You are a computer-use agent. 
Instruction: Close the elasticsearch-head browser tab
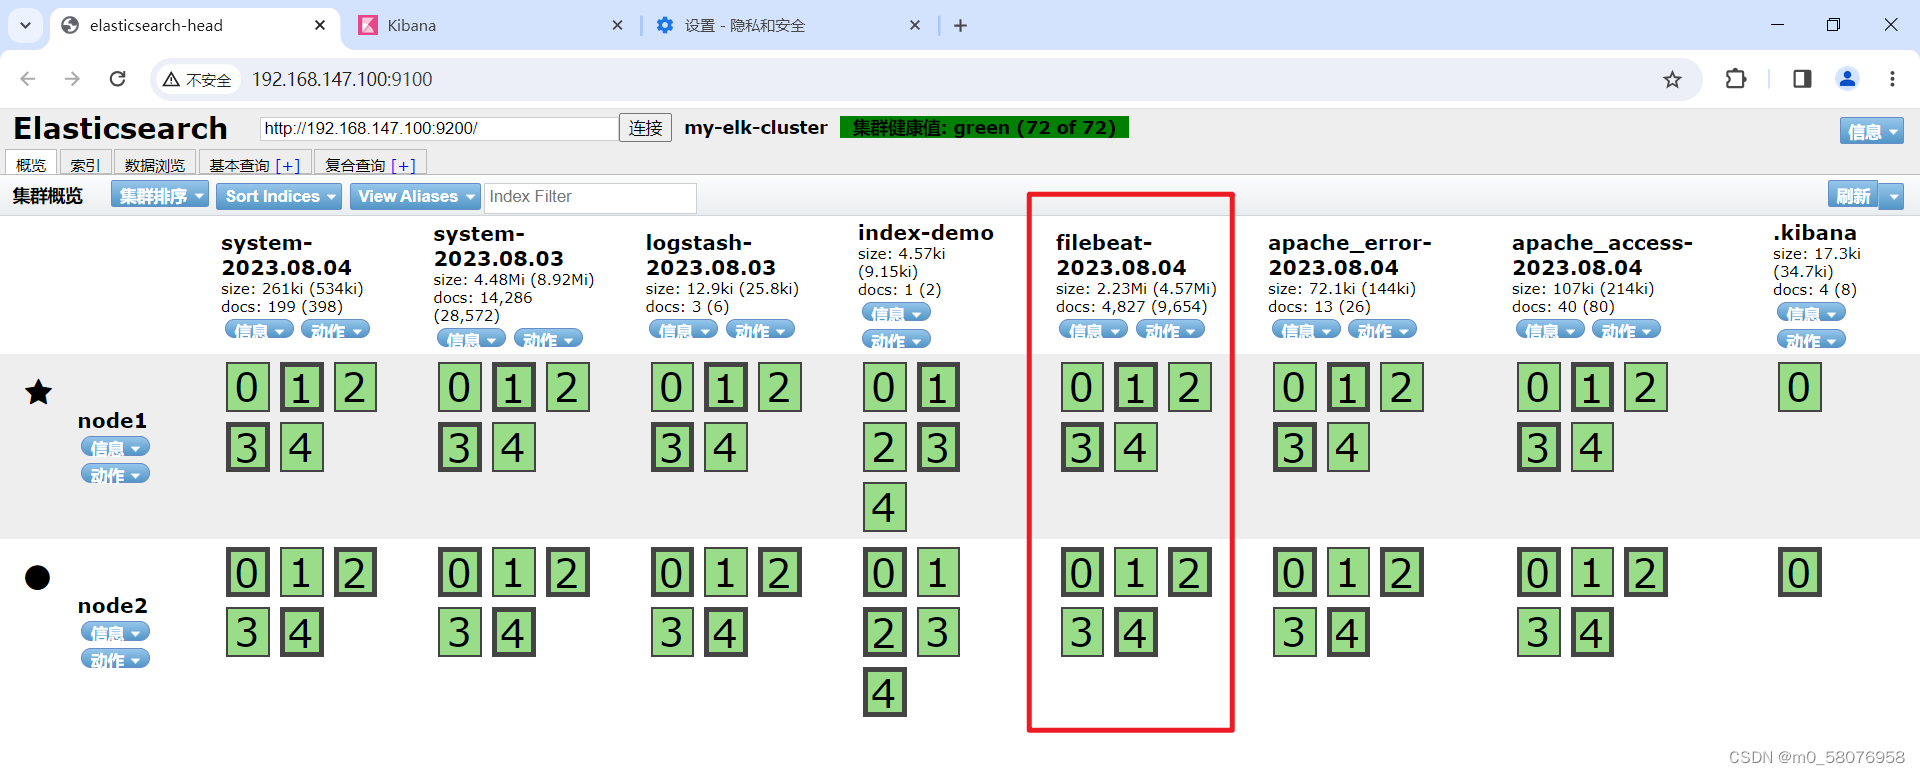320,25
